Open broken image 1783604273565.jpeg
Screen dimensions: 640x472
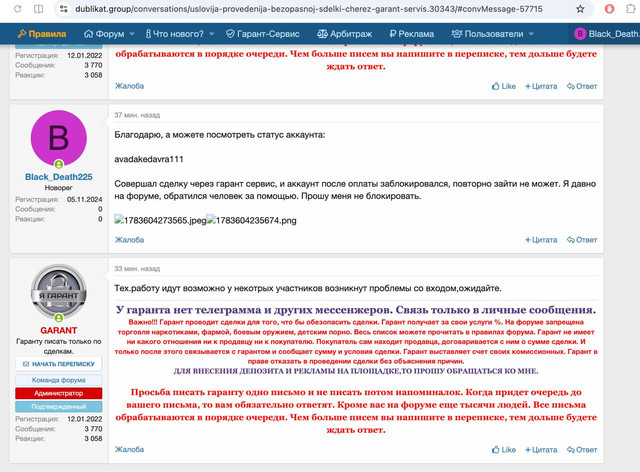point(160,220)
